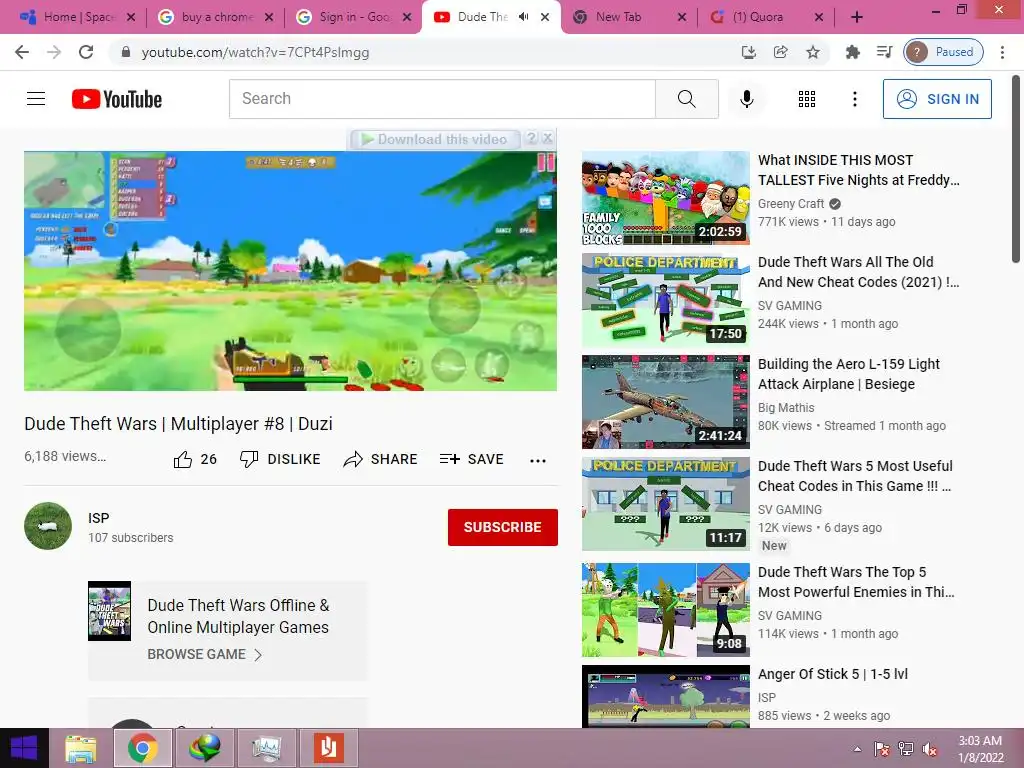Mute the Dude Theft tab audio
Image resolution: width=1024 pixels, height=768 pixels.
point(524,17)
